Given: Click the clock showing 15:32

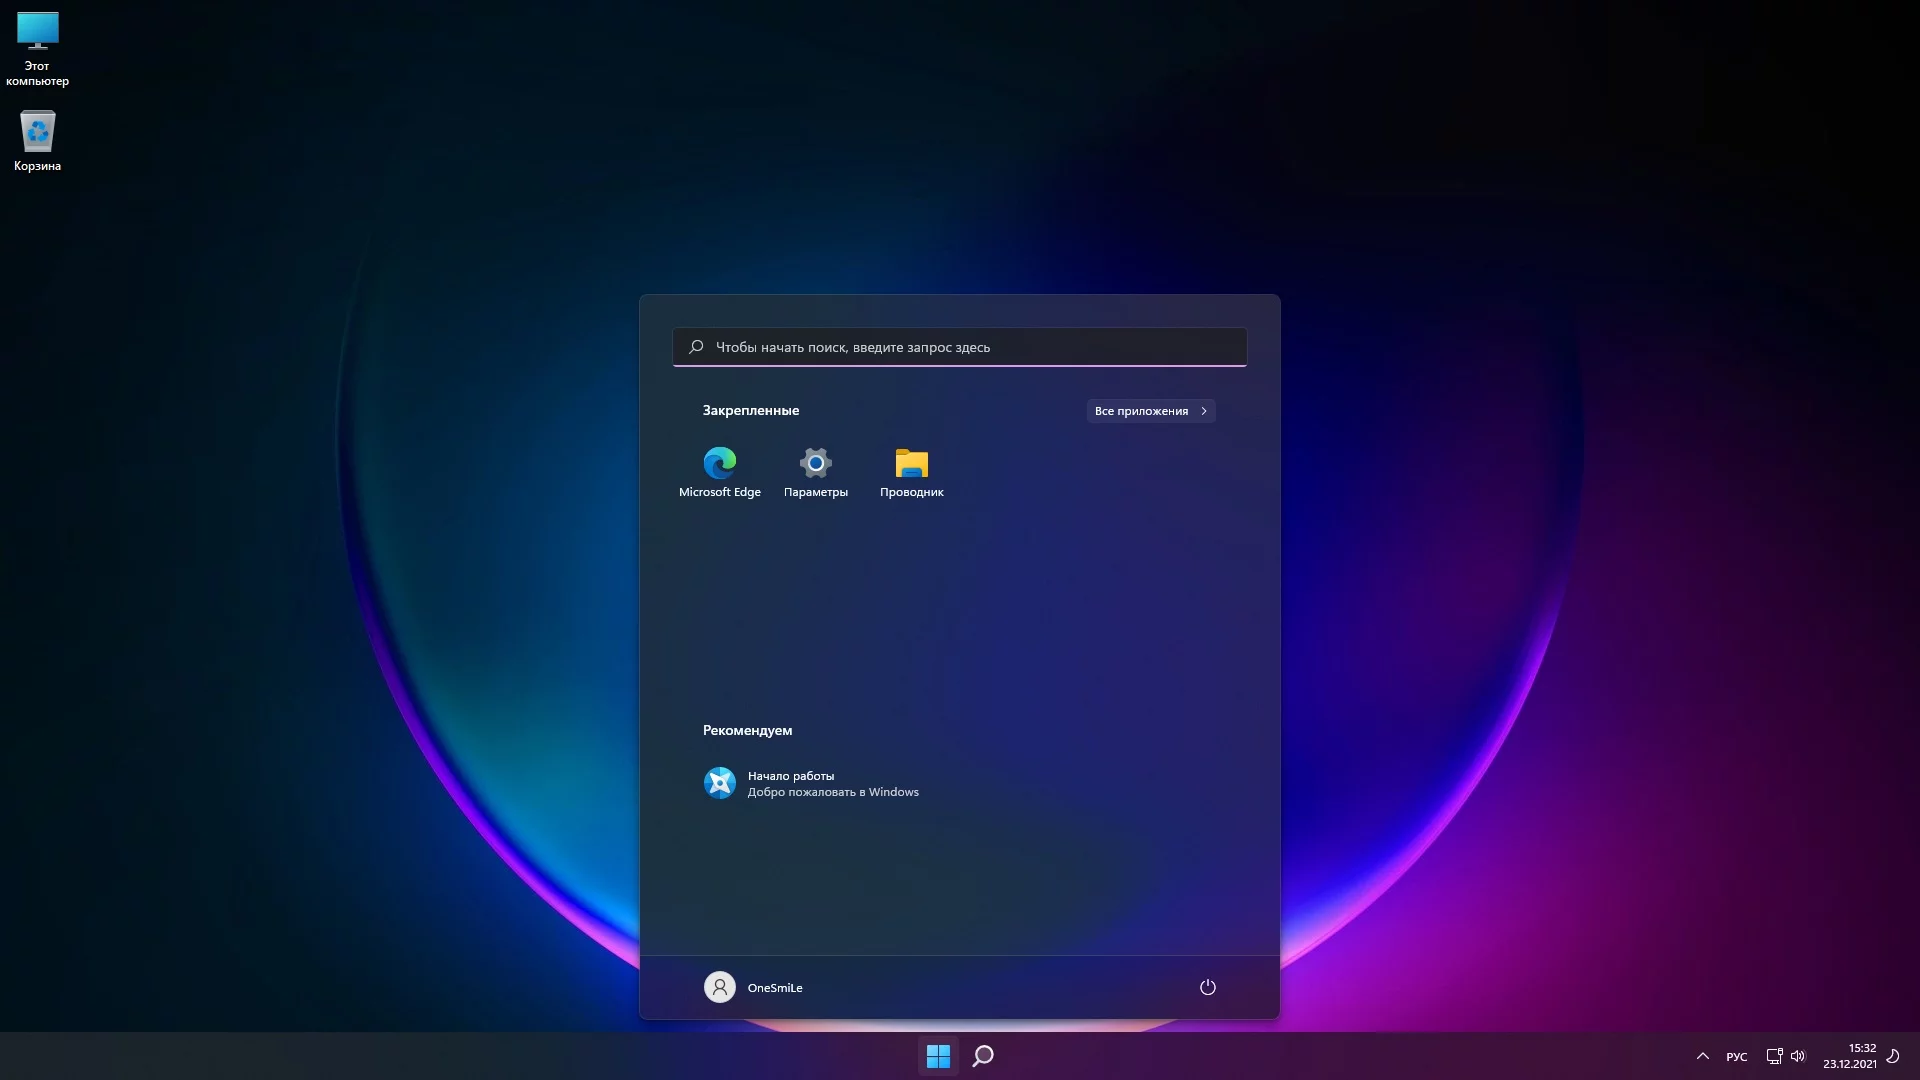Looking at the screenshot, I should pos(1849,1056).
